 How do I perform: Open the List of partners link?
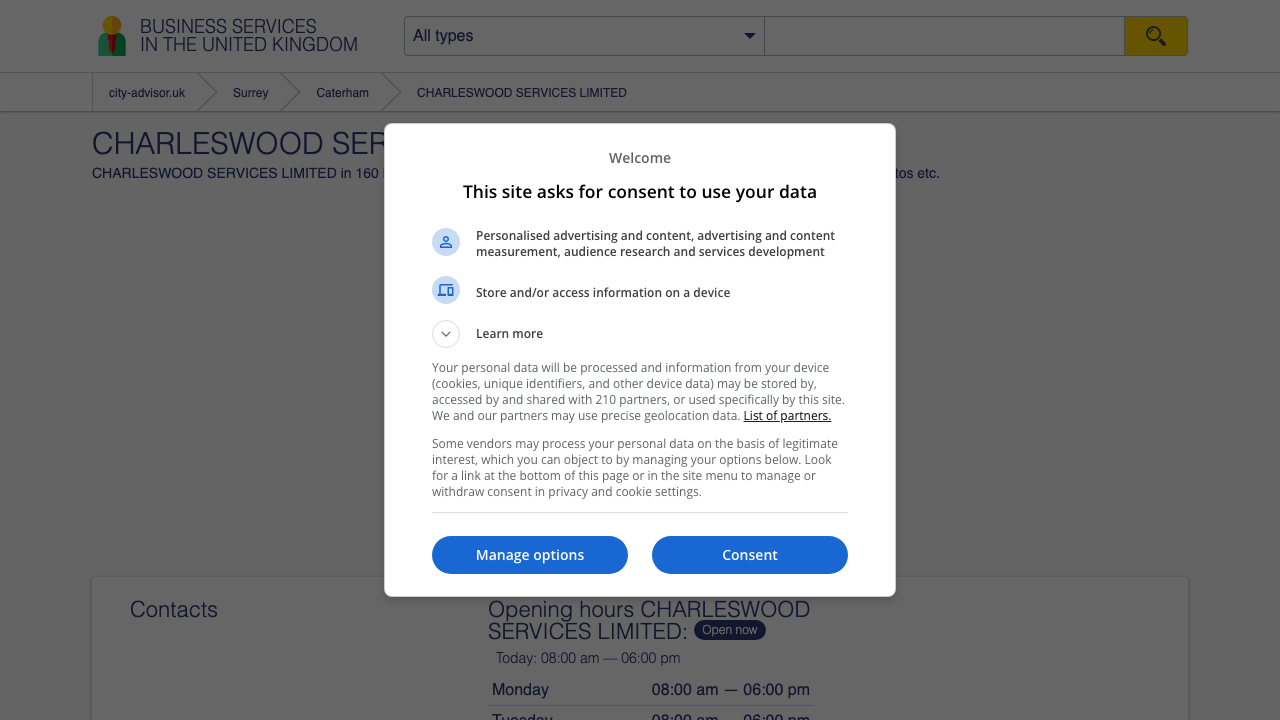tap(787, 416)
